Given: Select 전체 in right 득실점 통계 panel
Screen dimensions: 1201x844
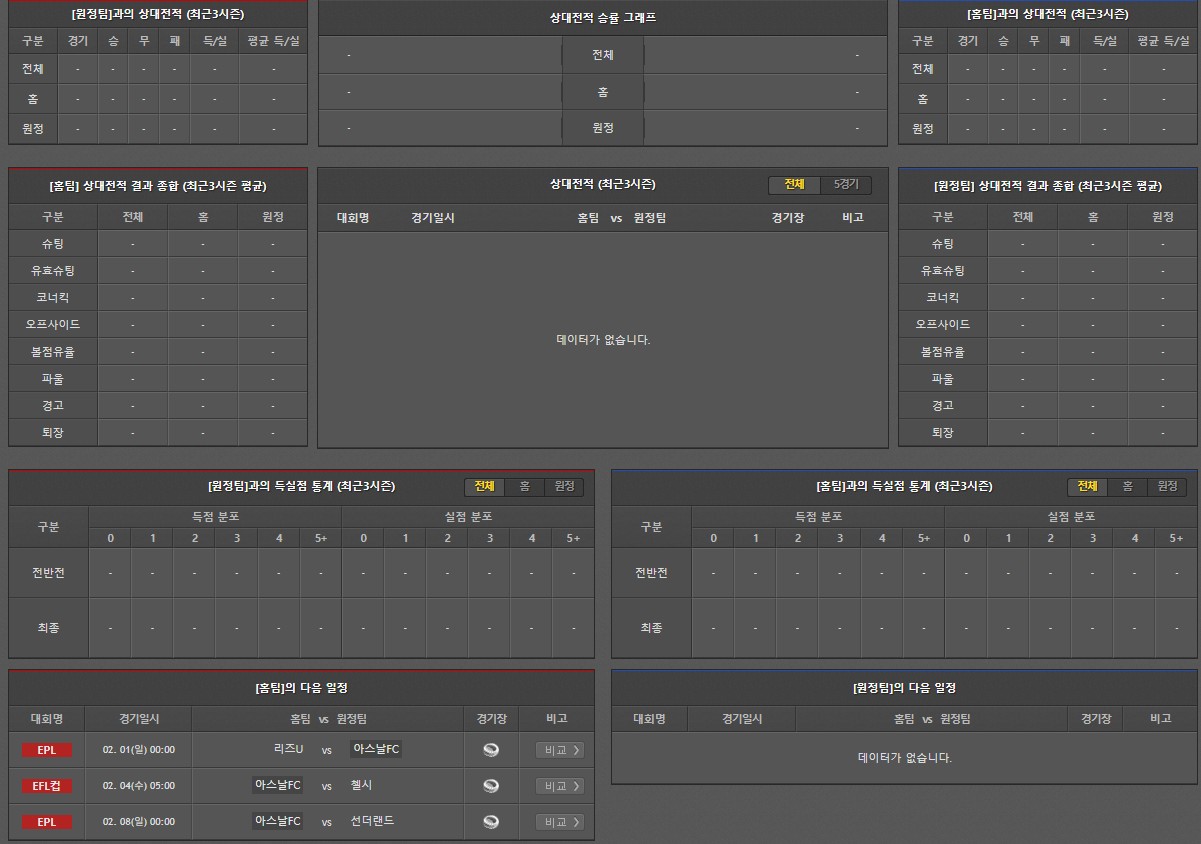Looking at the screenshot, I should point(1086,486).
